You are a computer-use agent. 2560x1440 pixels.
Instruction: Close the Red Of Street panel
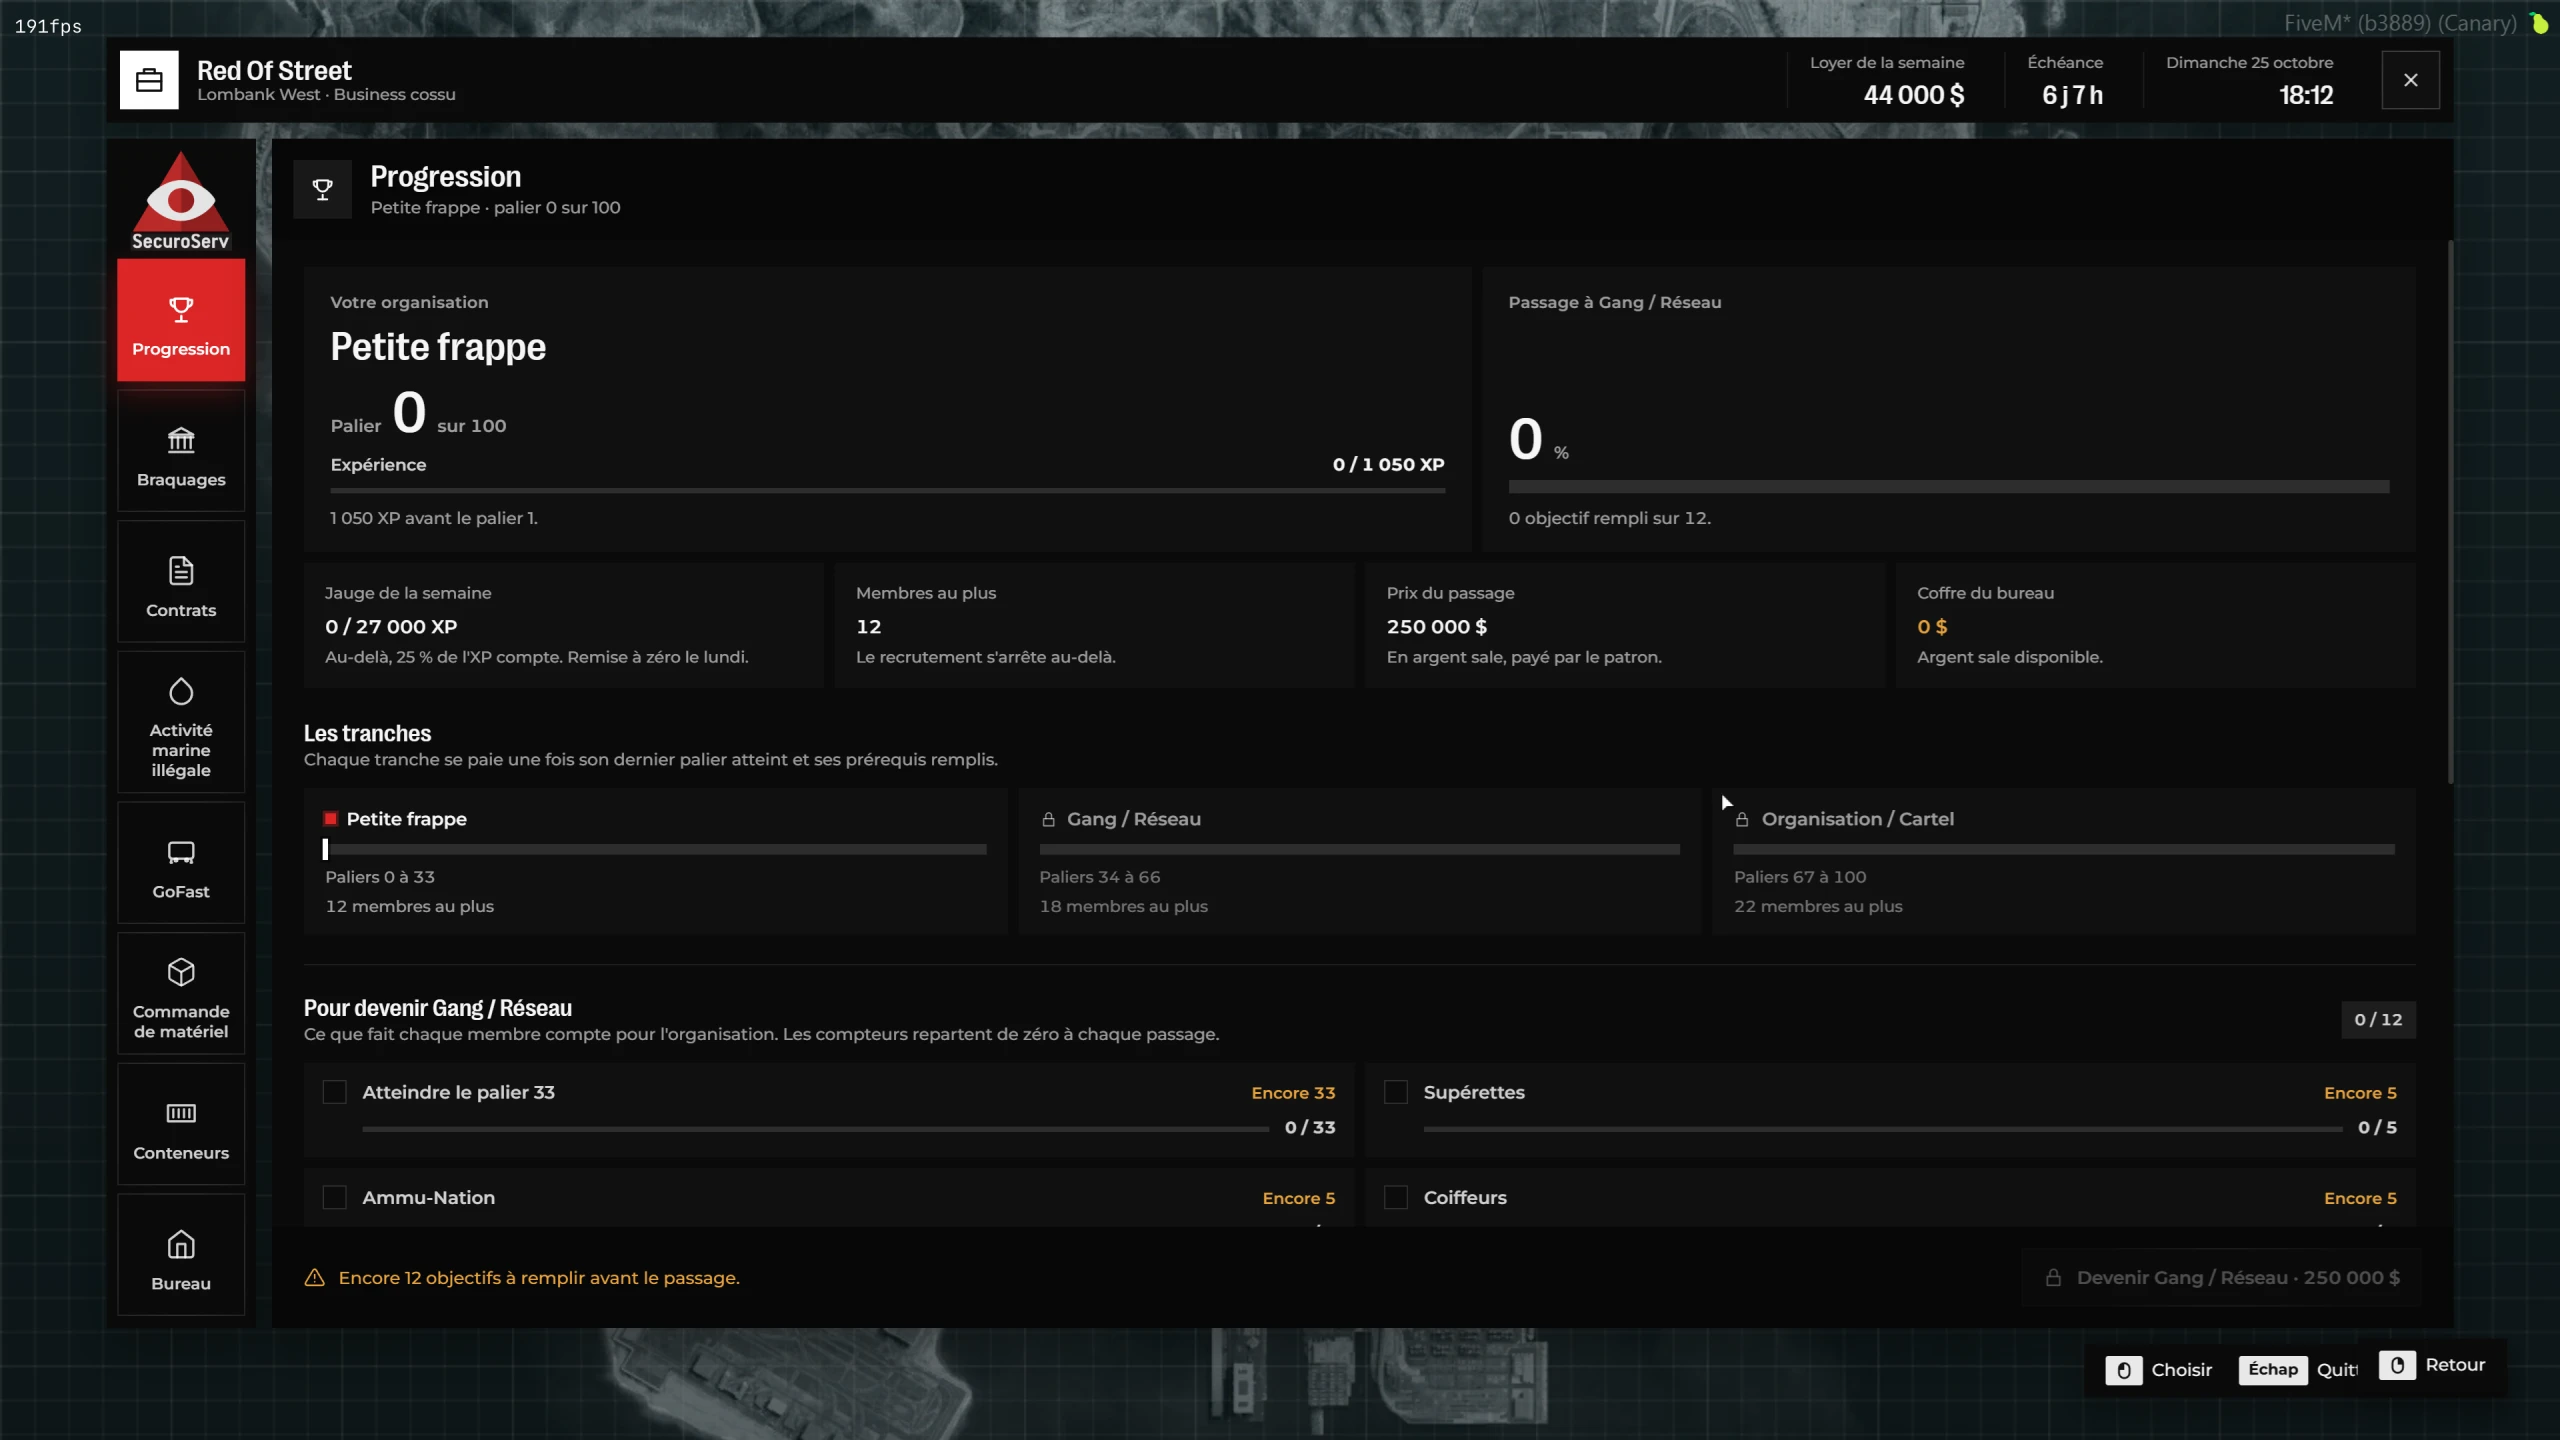pyautogui.click(x=2411, y=80)
